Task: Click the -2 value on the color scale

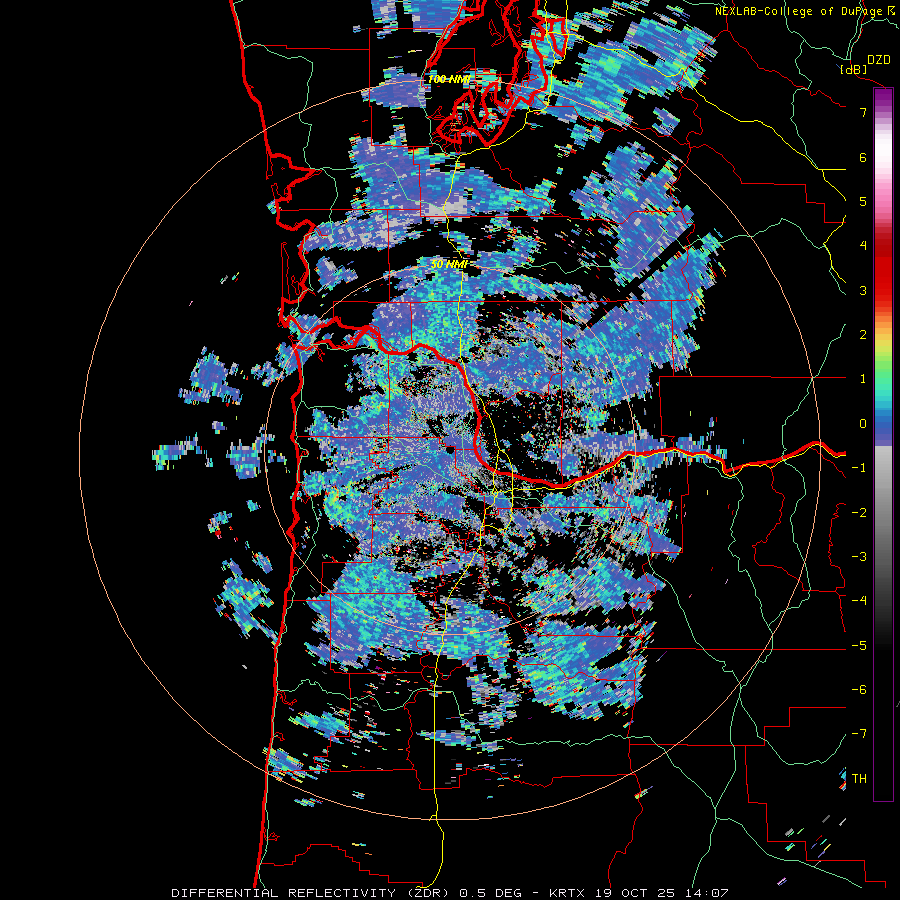Action: [859, 513]
